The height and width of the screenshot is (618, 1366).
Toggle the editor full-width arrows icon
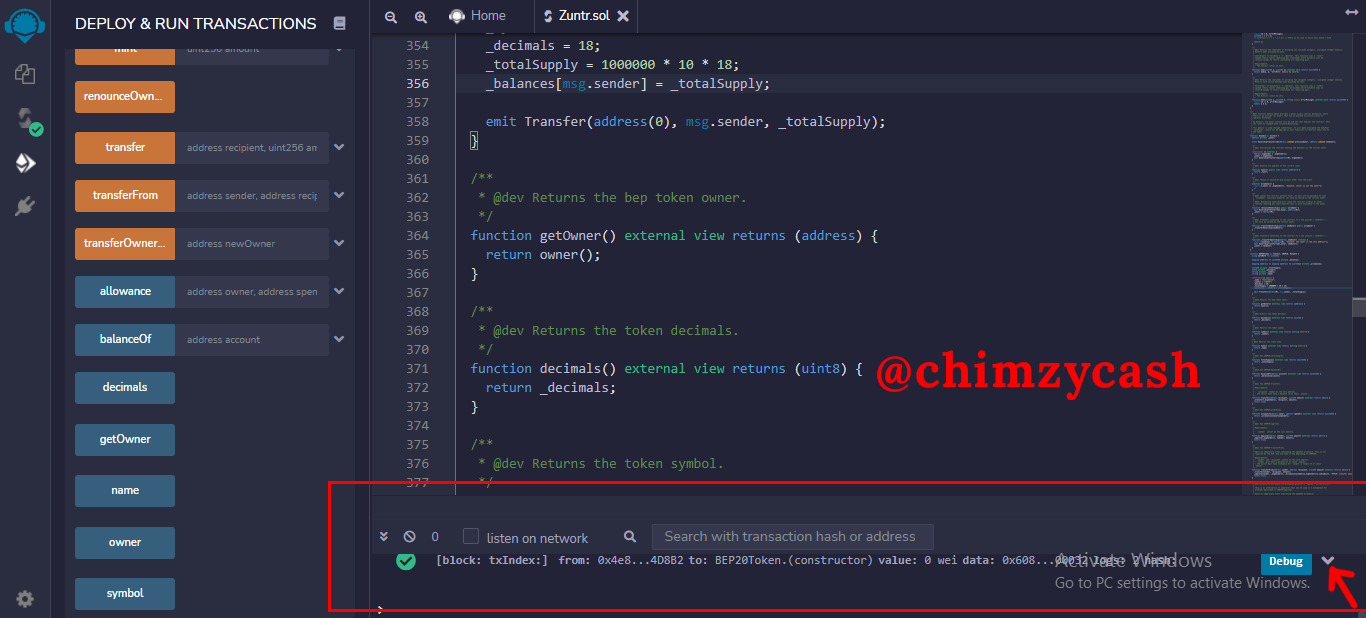coord(1352,11)
